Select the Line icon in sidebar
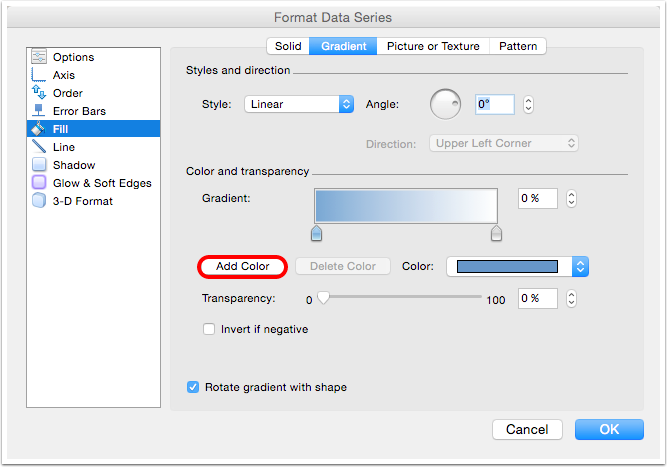This screenshot has height=467, width=667. tap(39, 147)
